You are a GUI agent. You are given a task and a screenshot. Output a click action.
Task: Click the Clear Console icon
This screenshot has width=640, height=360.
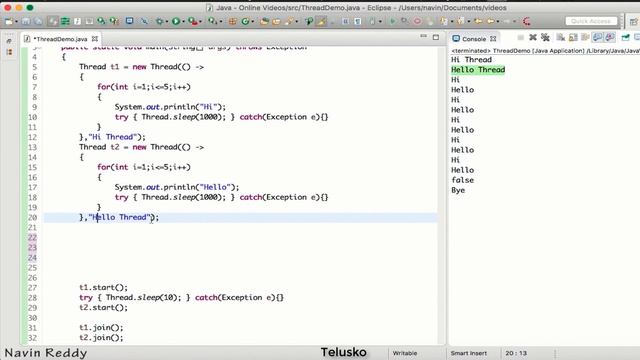(561, 38)
